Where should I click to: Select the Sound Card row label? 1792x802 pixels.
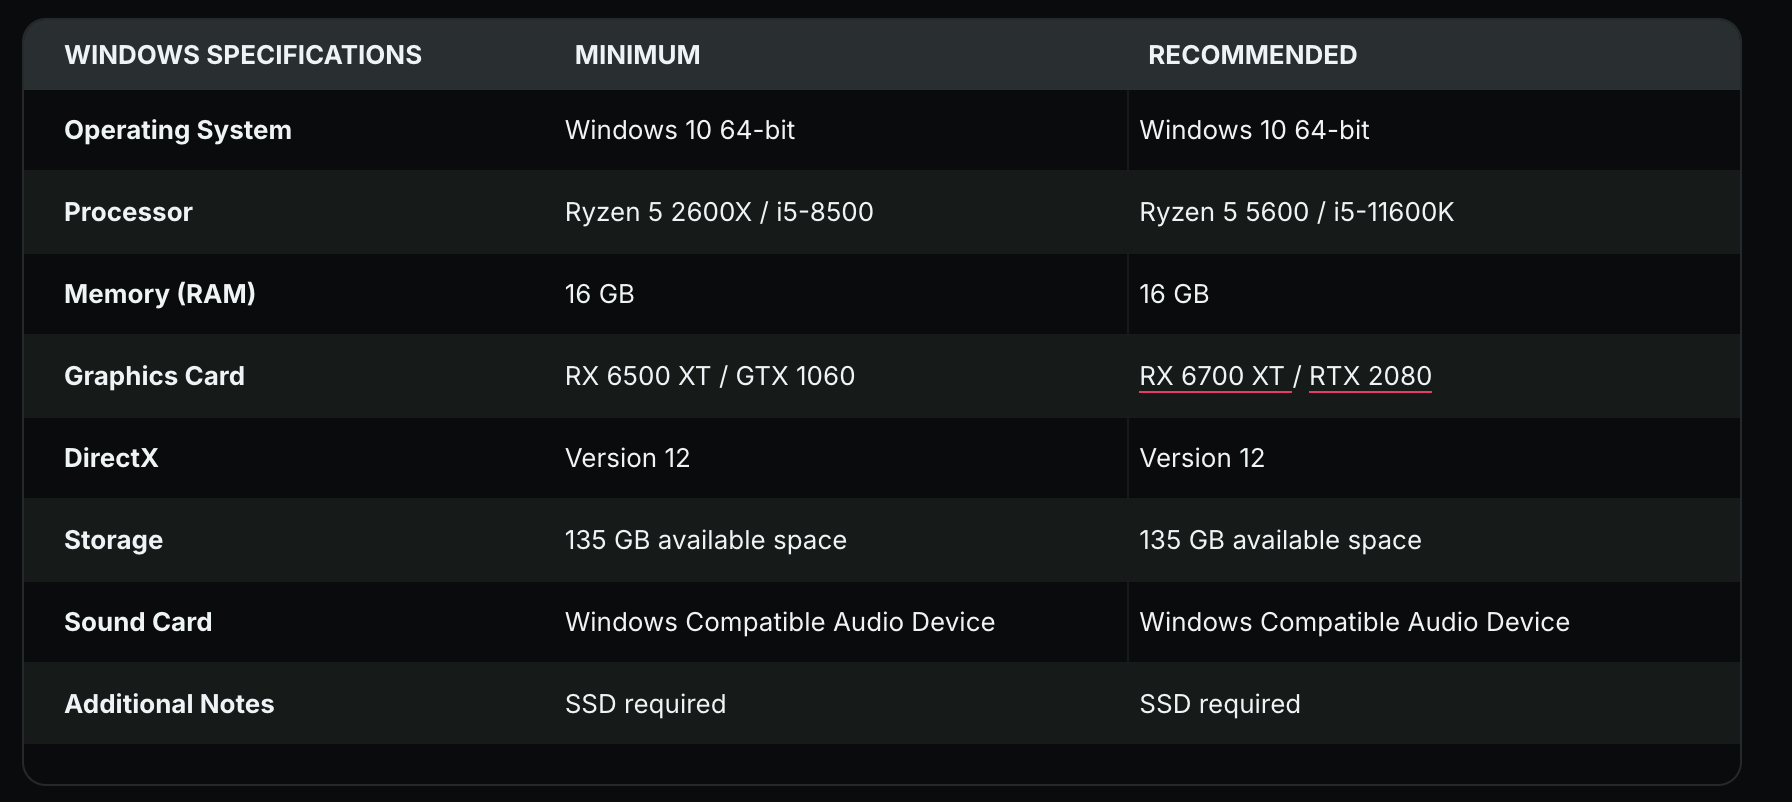click(x=138, y=622)
